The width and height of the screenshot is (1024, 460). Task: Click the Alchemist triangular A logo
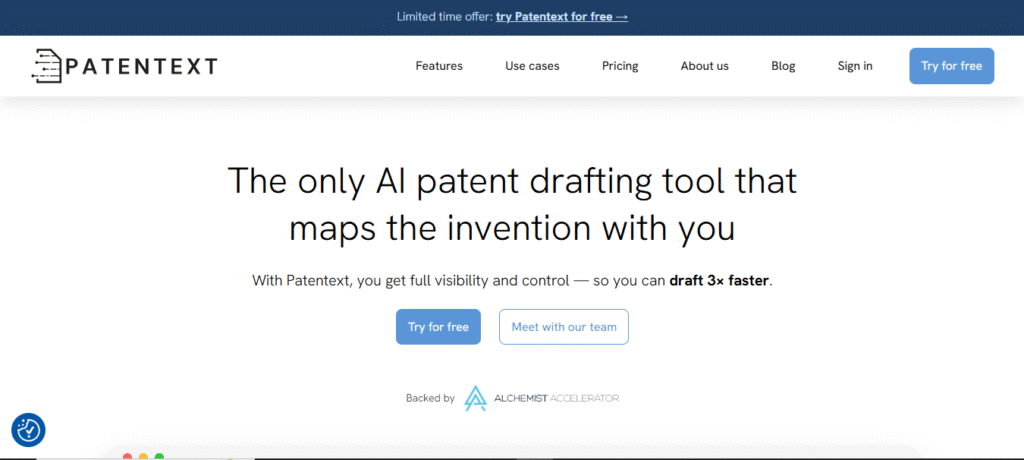[475, 398]
